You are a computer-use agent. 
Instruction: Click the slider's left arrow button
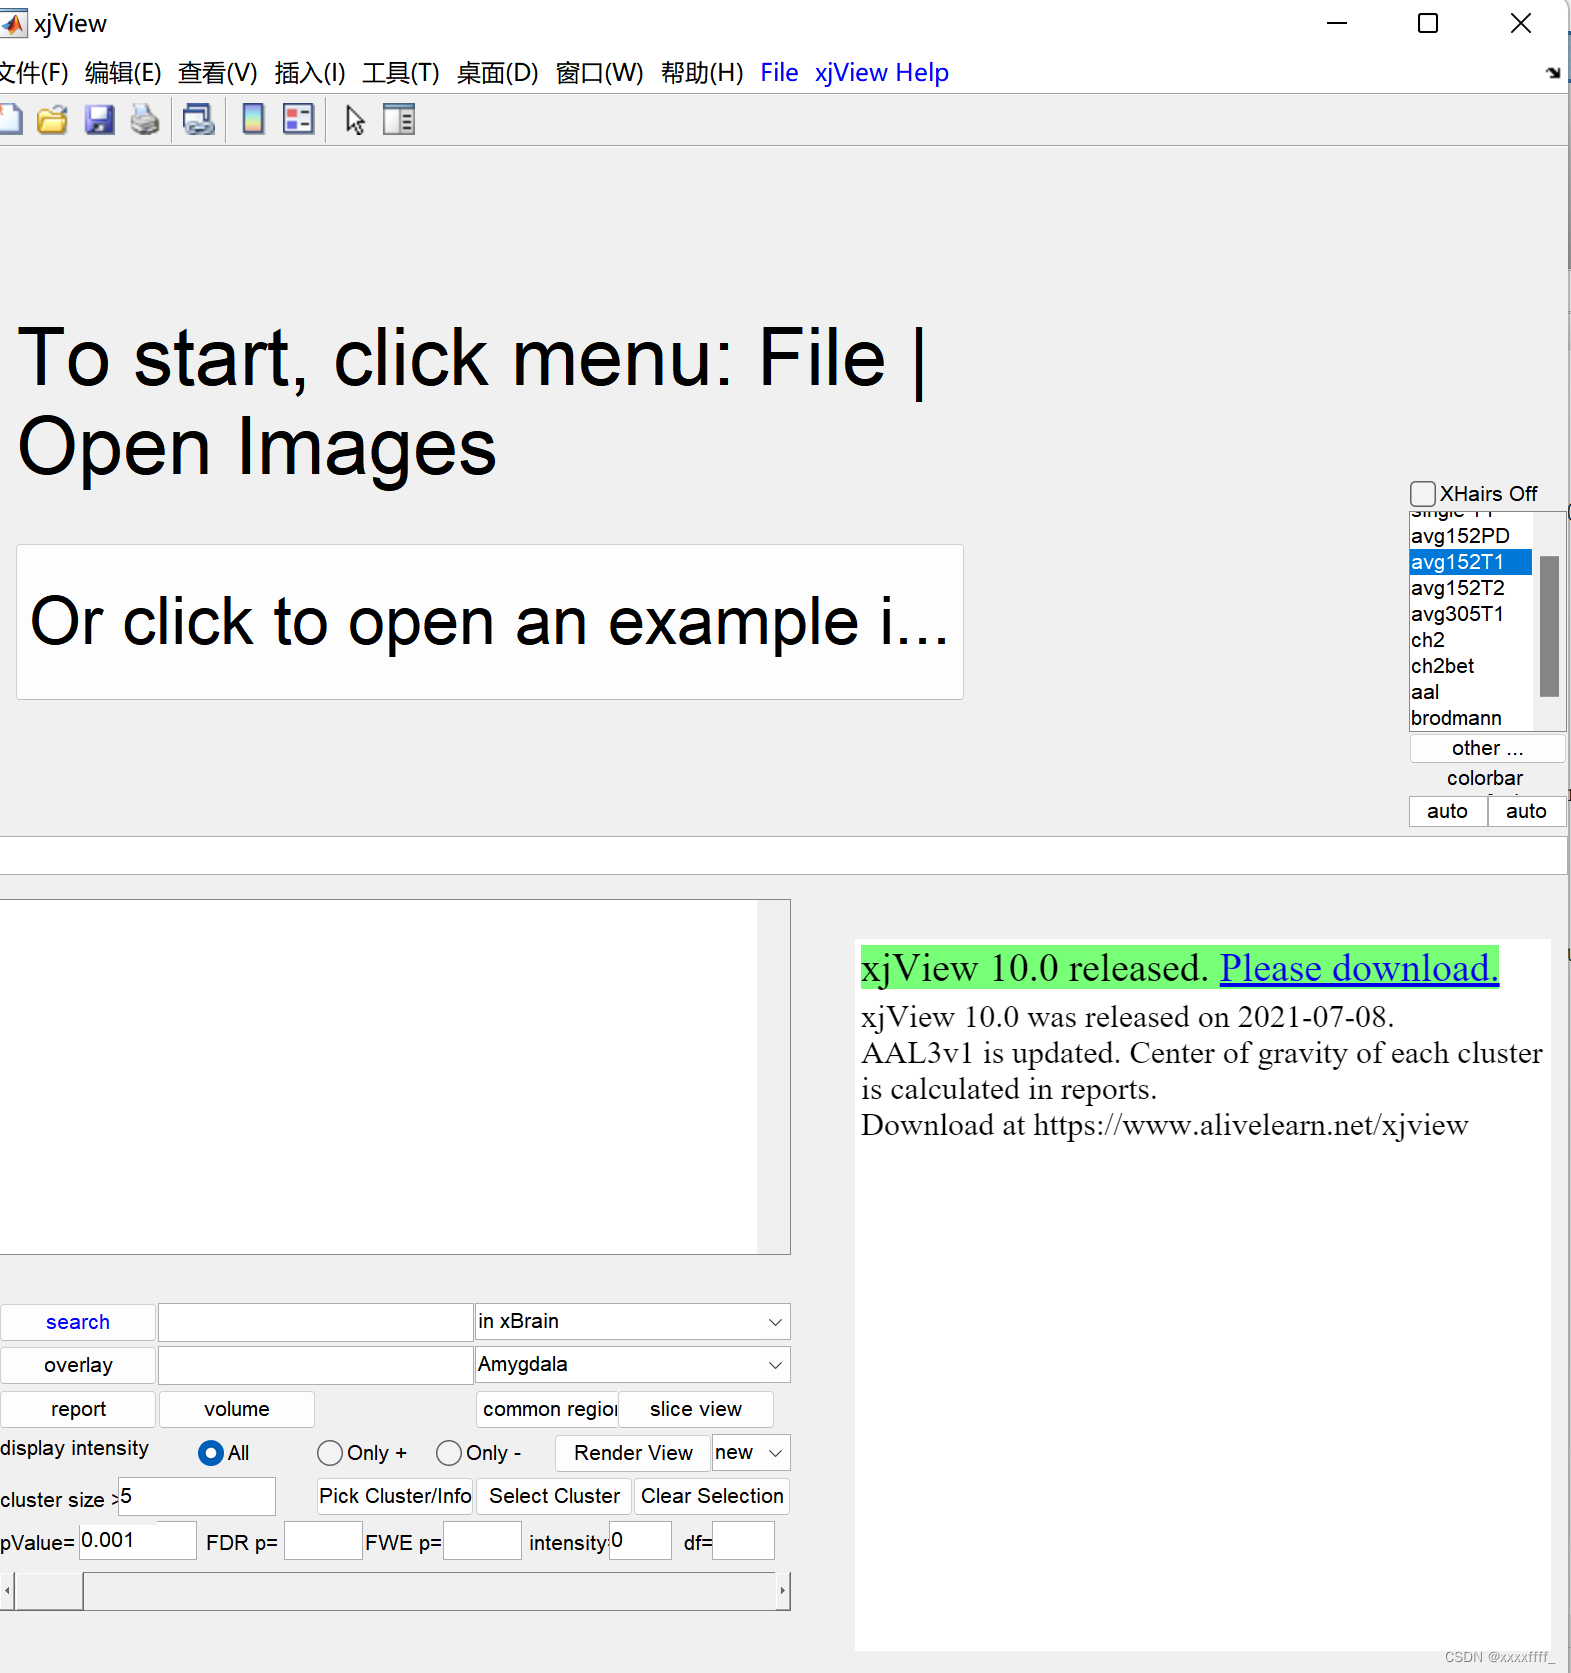pyautogui.click(x=7, y=1591)
